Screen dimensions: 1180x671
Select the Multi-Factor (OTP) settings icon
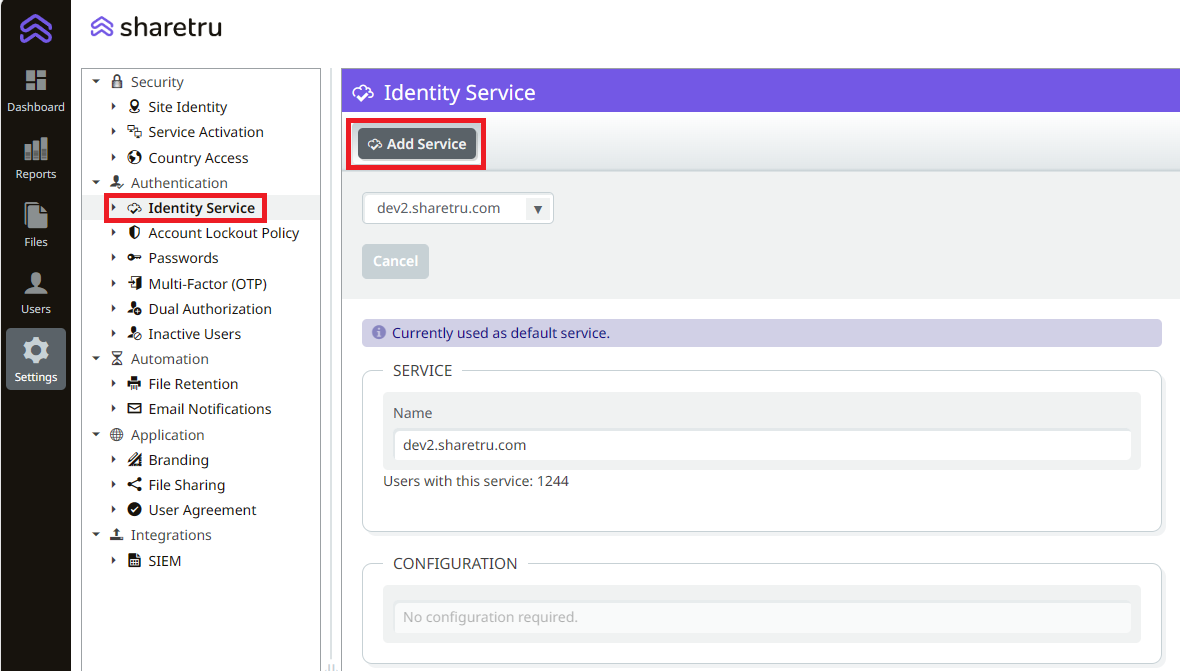click(134, 283)
